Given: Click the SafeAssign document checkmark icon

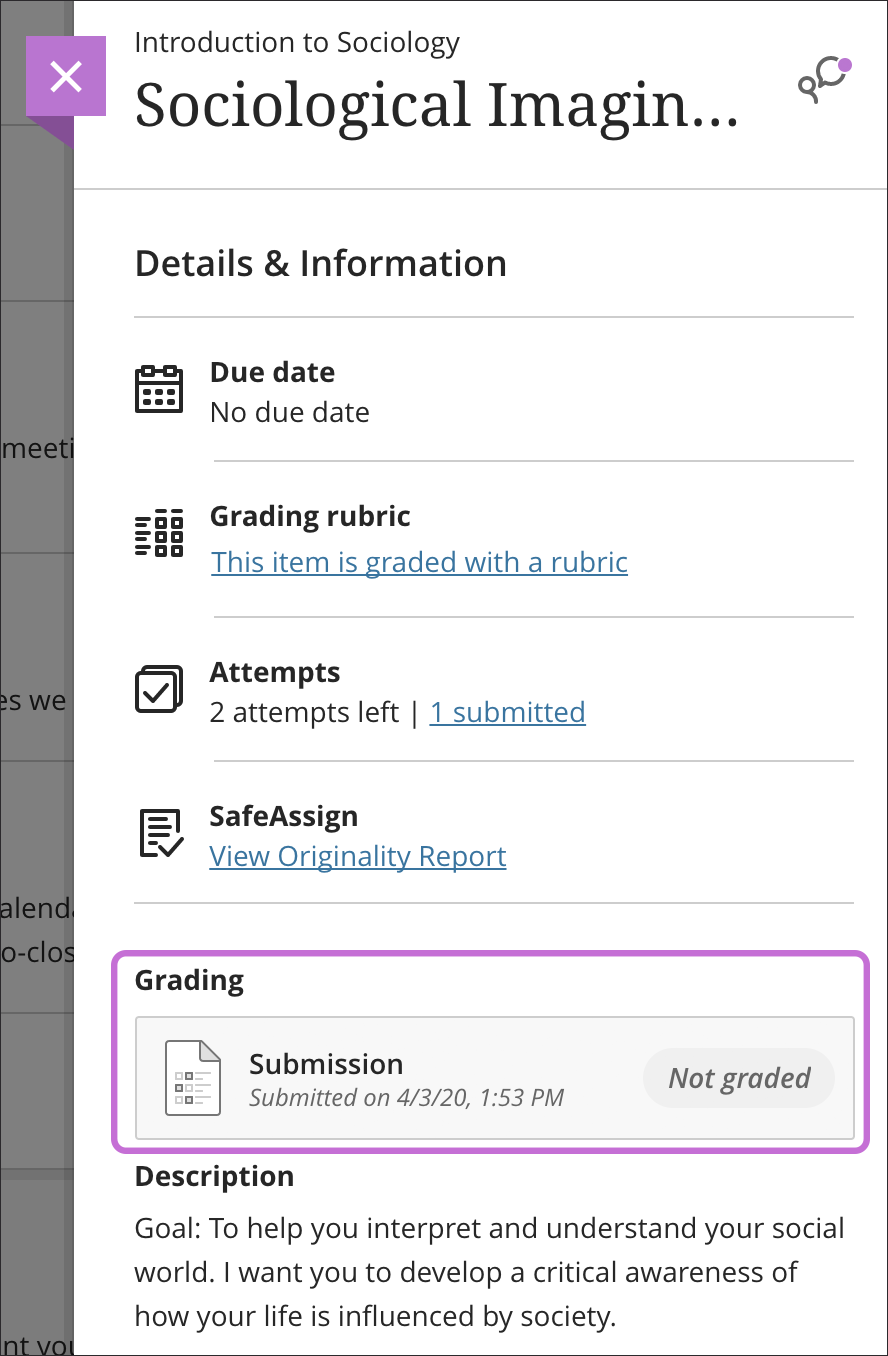Looking at the screenshot, I should tap(159, 834).
